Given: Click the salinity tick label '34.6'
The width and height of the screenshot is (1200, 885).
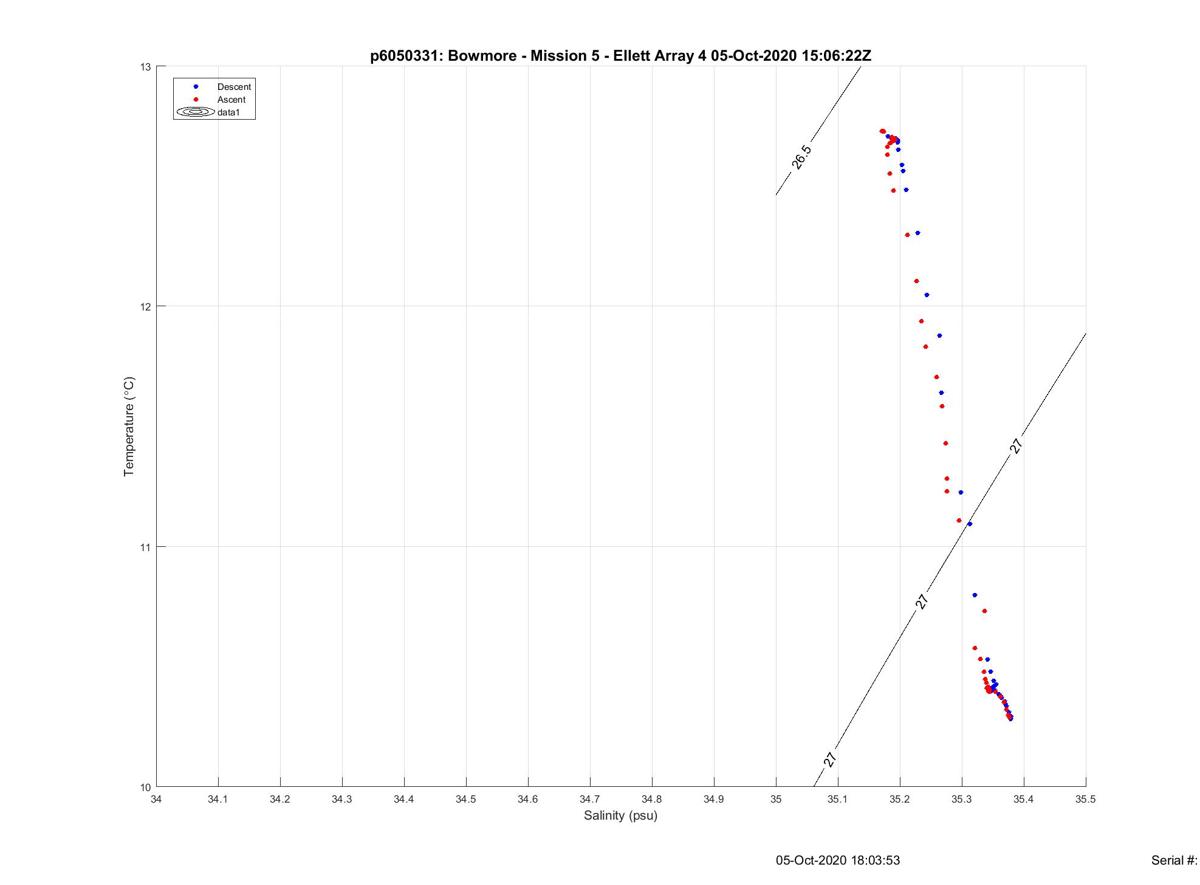Looking at the screenshot, I should coord(528,800).
